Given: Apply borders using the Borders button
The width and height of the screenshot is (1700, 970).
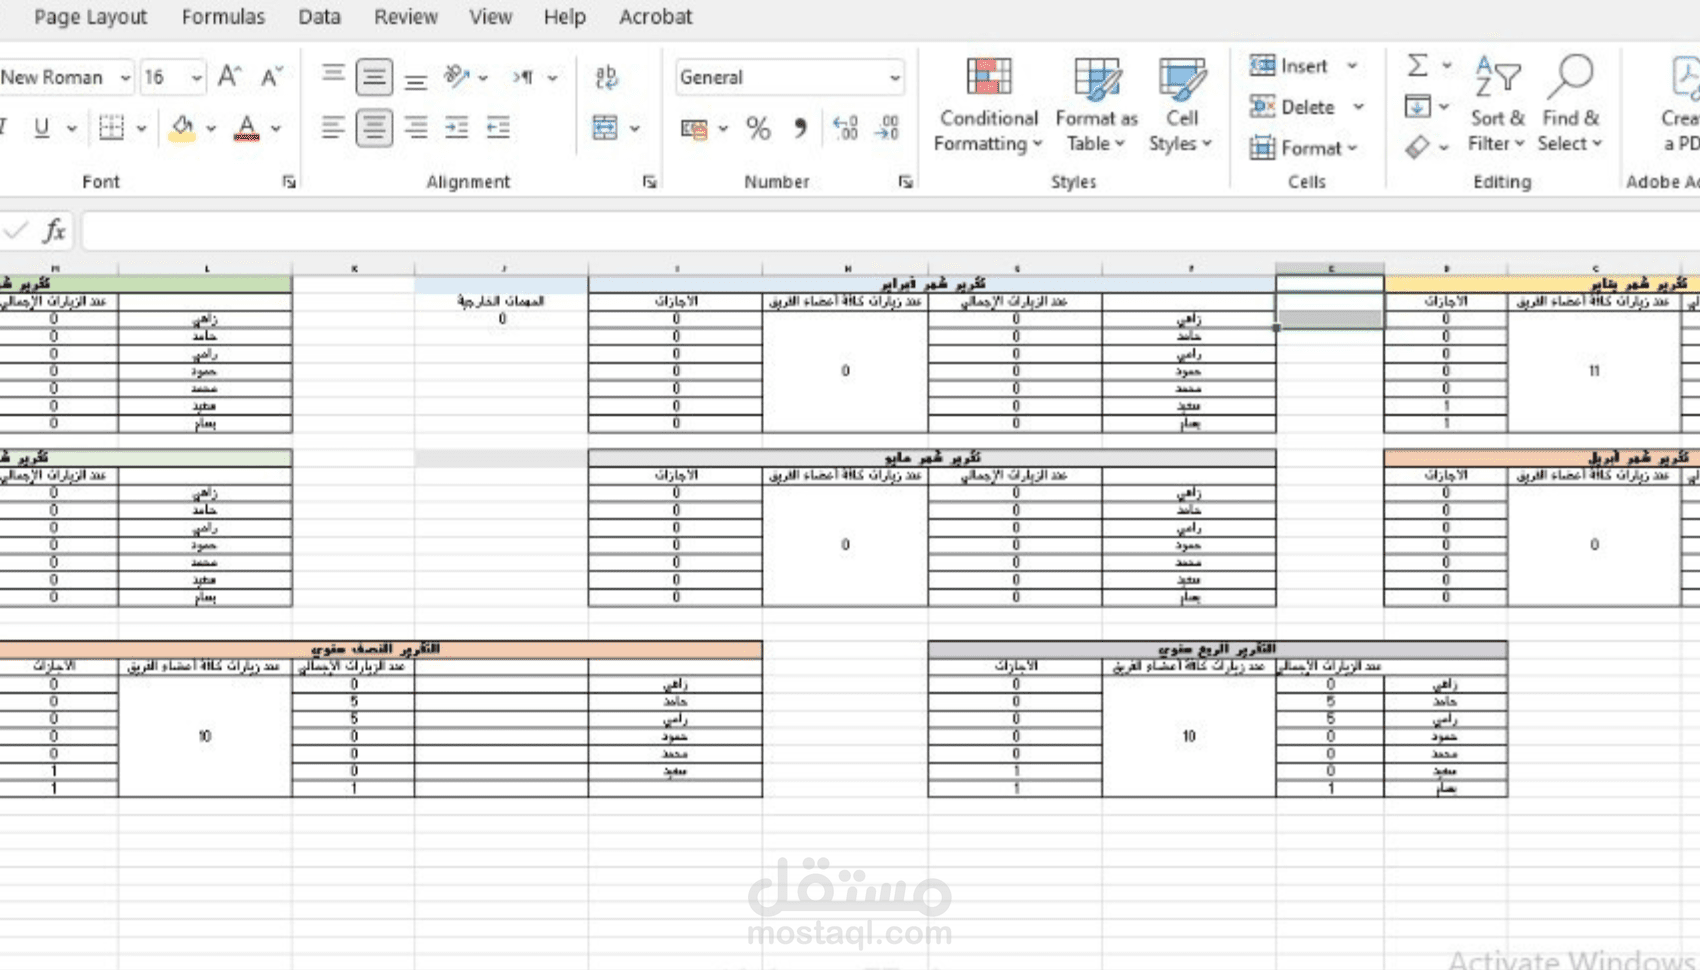Looking at the screenshot, I should tap(112, 128).
